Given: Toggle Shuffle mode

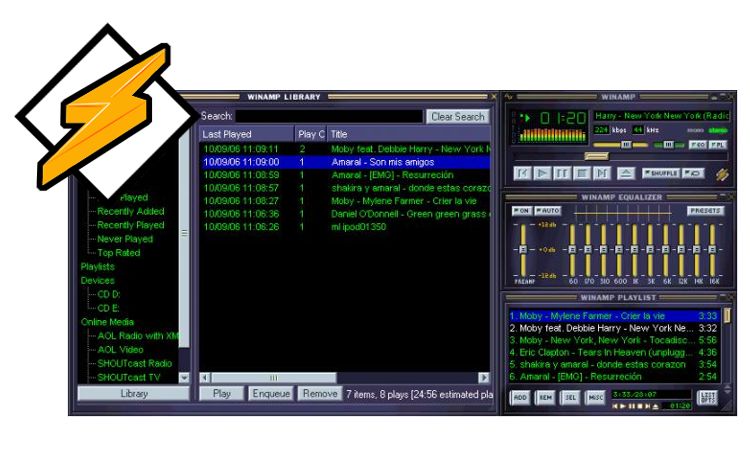Looking at the screenshot, I should pos(661,173).
